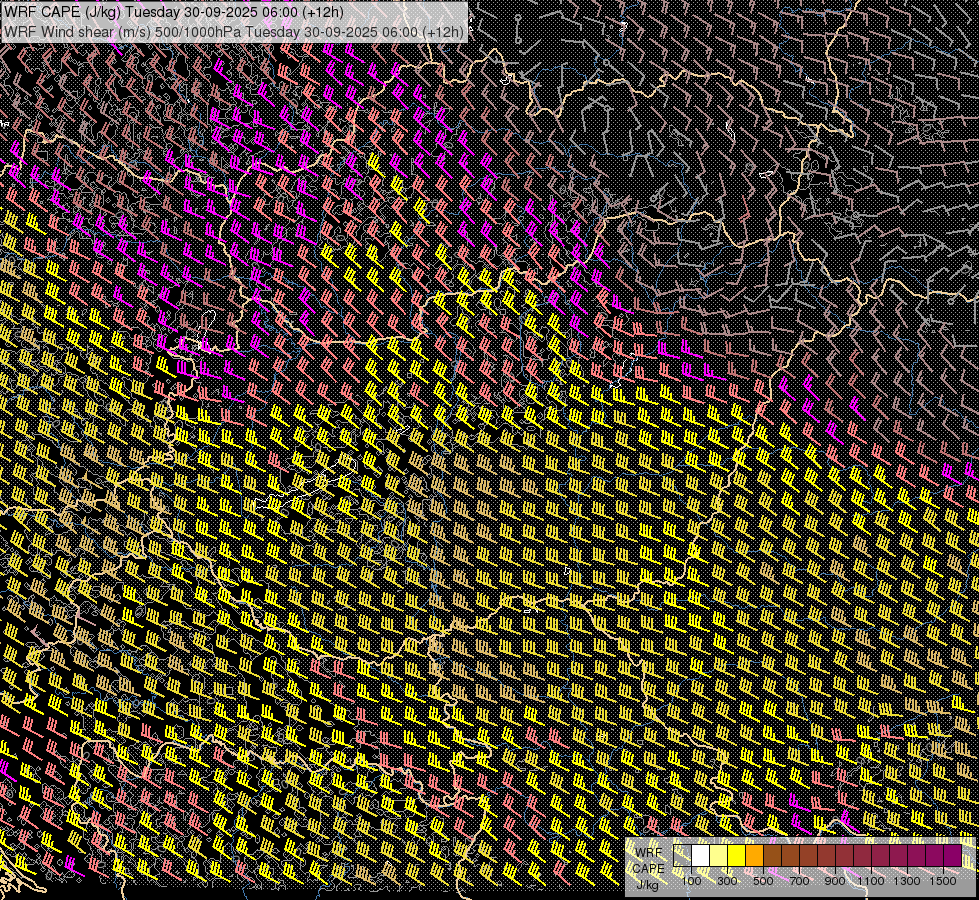Viewport: 979px width, 900px height.
Task: Click the WRF CAPE title line
Action: click(x=174, y=11)
